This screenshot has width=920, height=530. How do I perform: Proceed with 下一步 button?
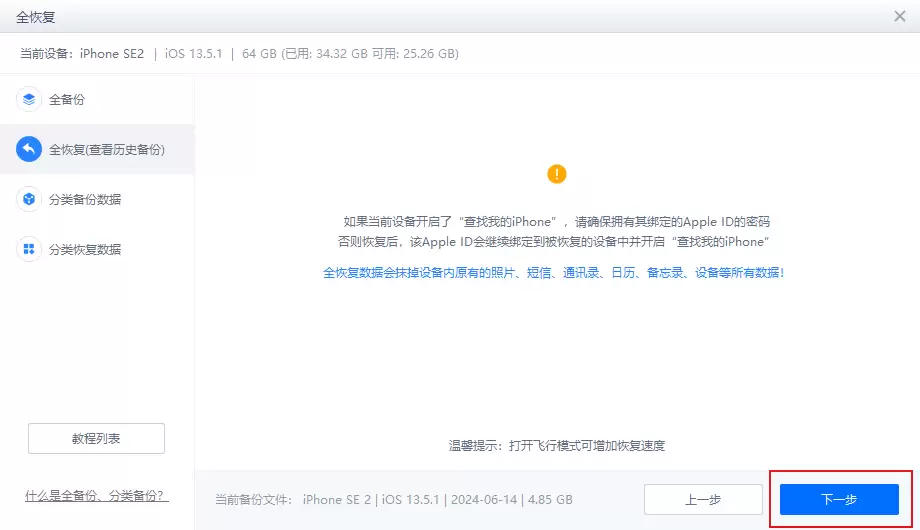pos(839,499)
